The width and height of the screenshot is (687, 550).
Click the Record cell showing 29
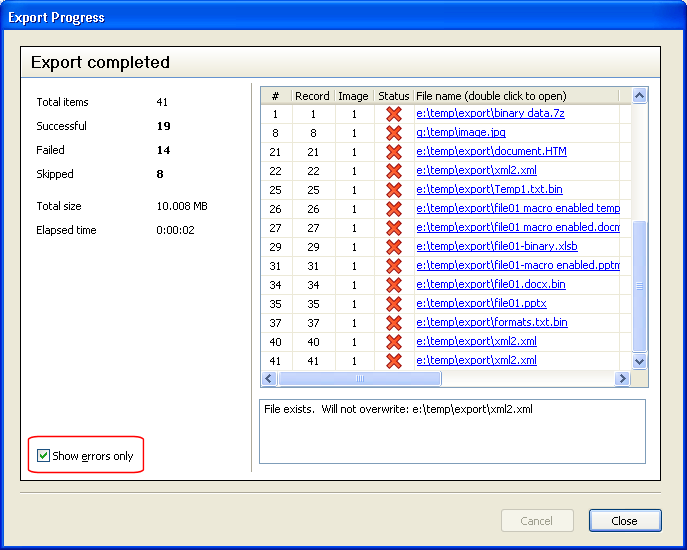point(313,247)
